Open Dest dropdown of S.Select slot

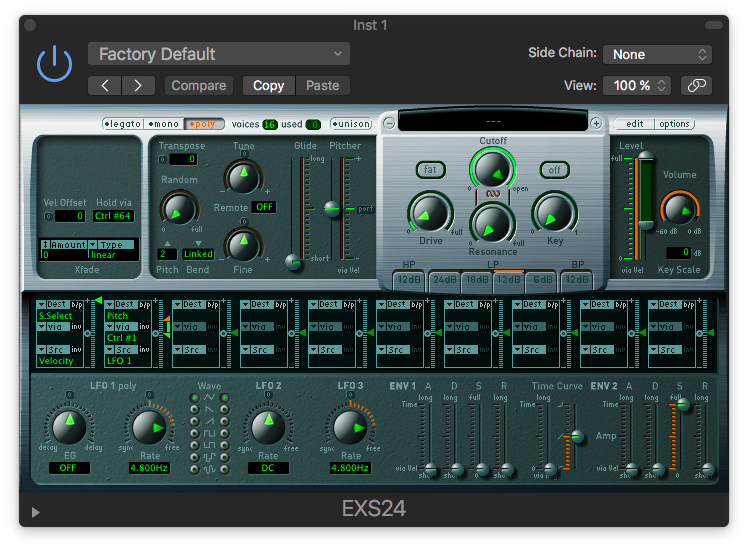click(53, 304)
